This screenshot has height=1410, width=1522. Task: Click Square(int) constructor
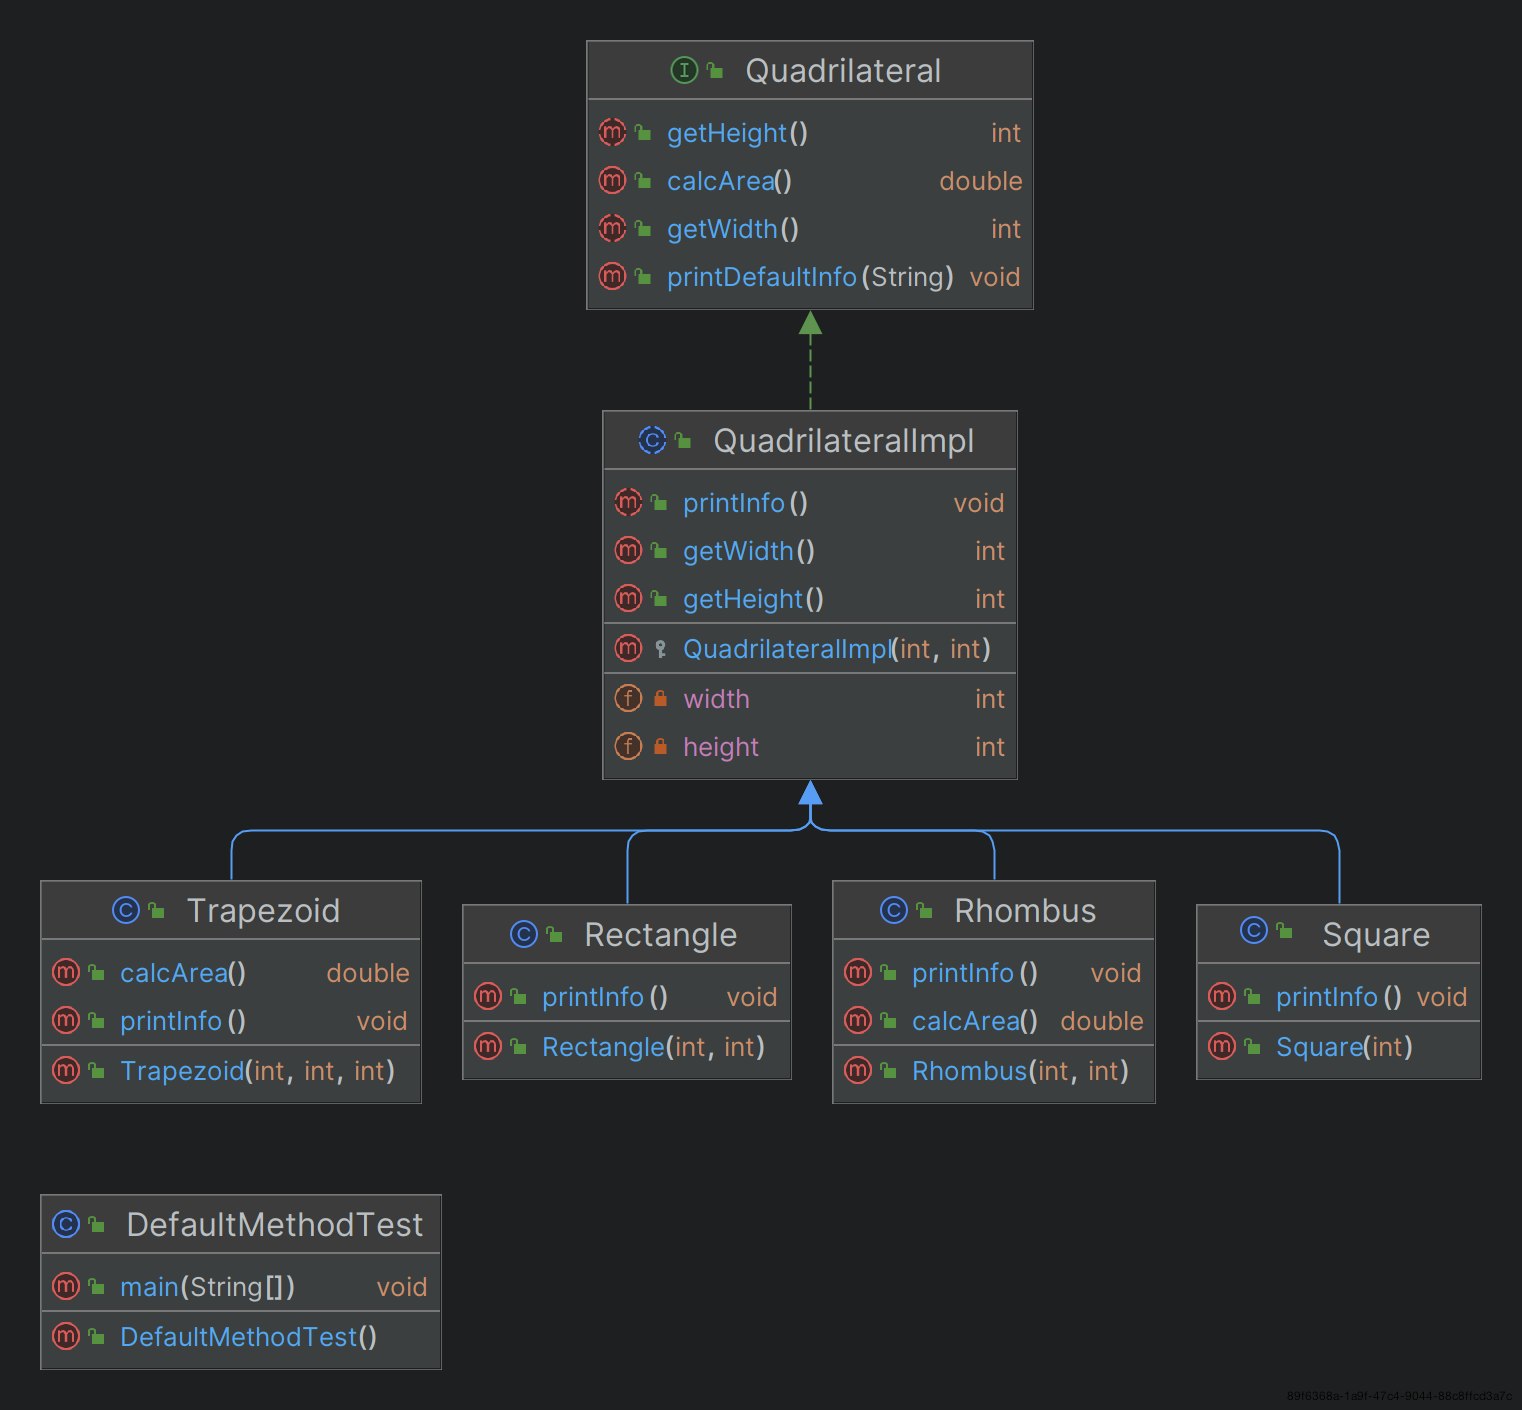tap(1344, 1047)
